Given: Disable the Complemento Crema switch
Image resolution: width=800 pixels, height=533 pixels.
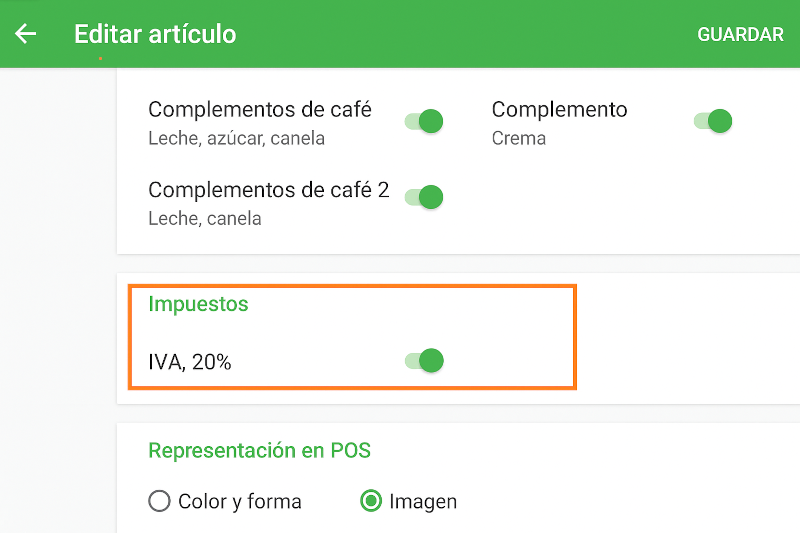Looking at the screenshot, I should [713, 122].
